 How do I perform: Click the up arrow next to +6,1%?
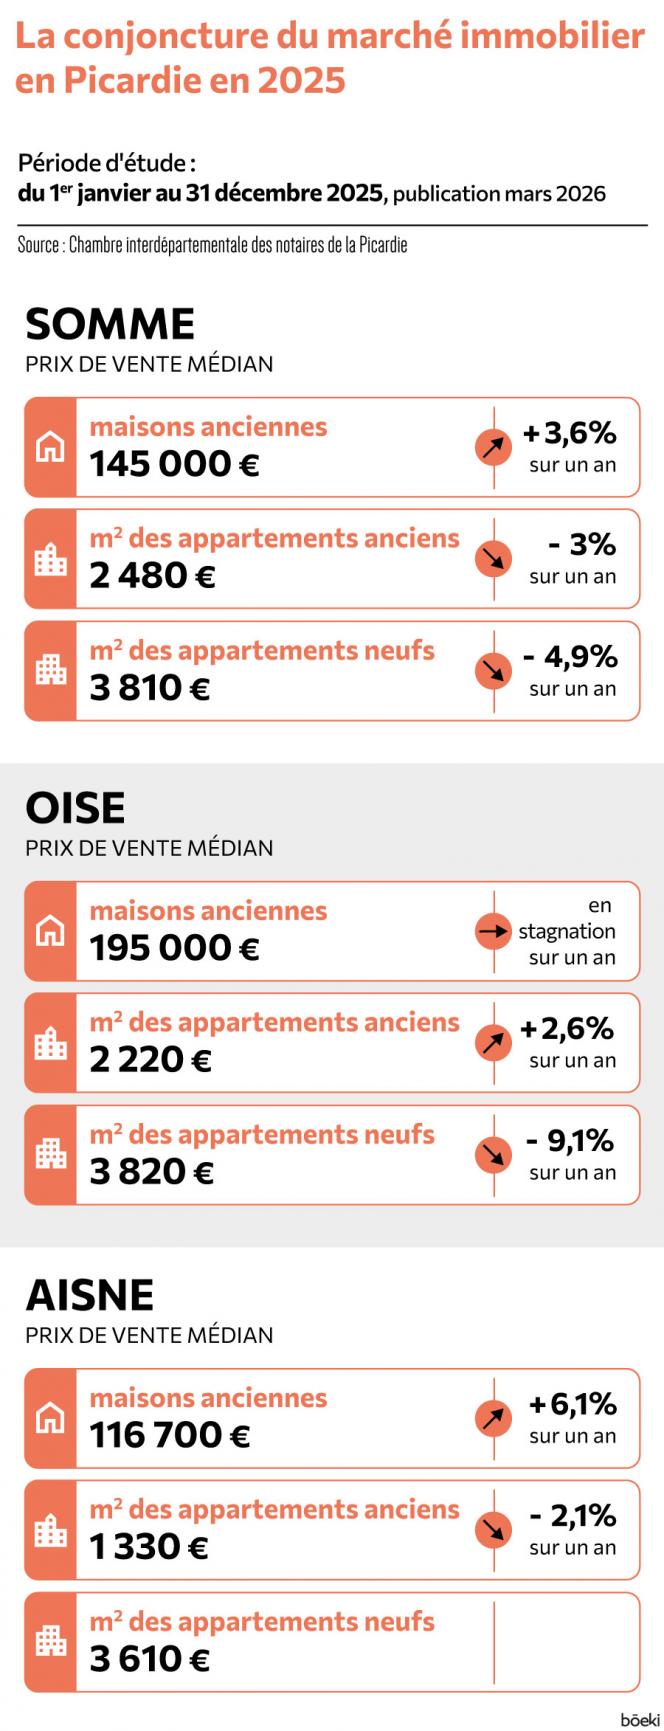pos(493,1418)
